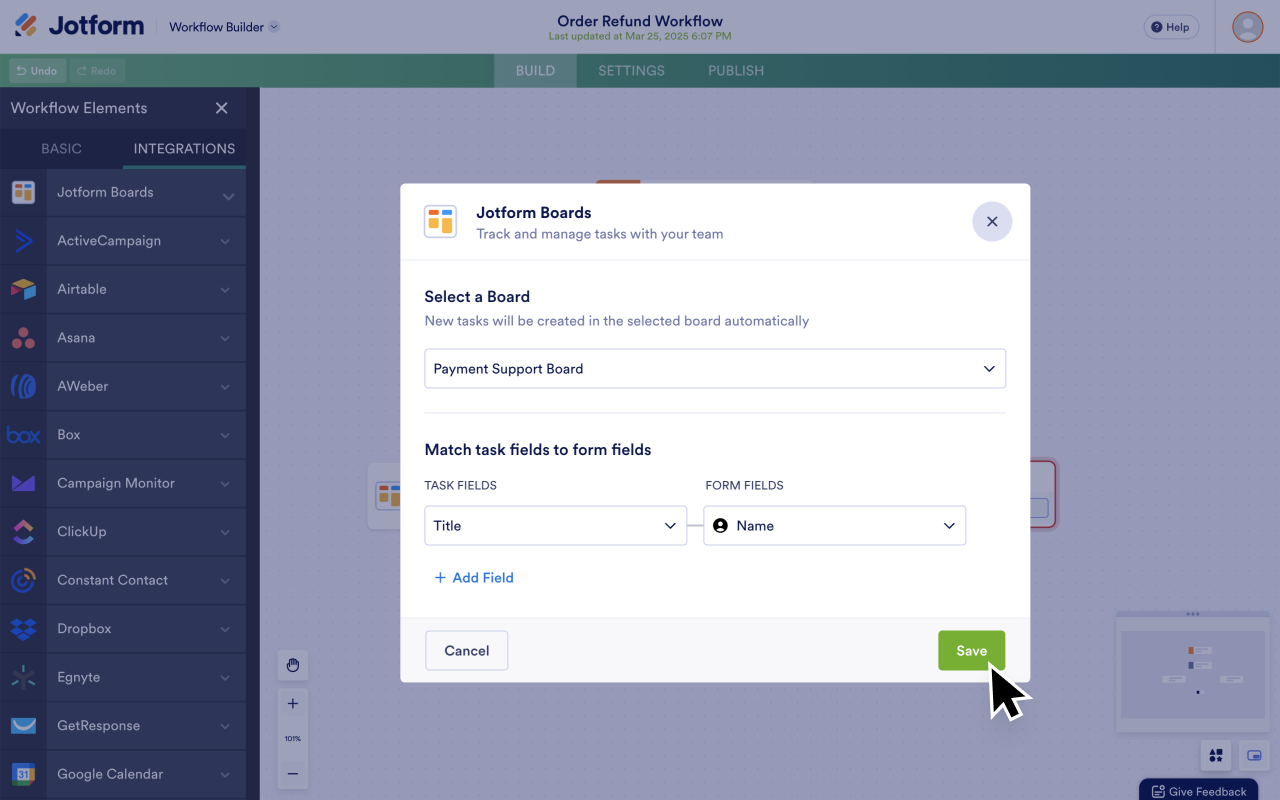Click the Dropbox icon
This screenshot has width=1280, height=800.
click(23, 629)
